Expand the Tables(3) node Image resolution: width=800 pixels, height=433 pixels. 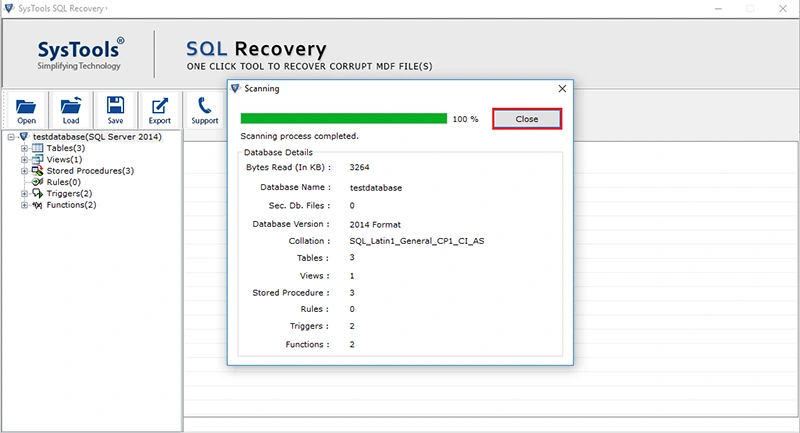24,148
